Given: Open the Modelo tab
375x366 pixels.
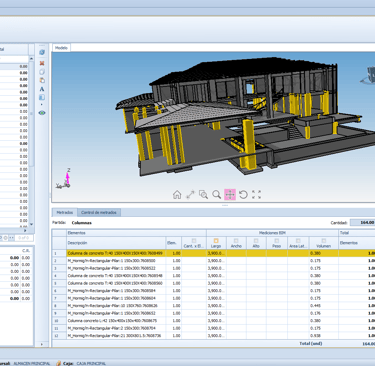Looking at the screenshot, I should (x=61, y=48).
